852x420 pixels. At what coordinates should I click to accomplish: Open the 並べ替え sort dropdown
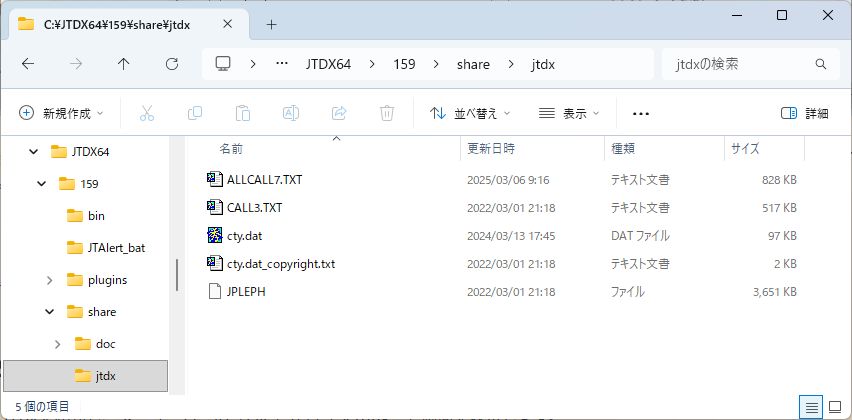470,113
